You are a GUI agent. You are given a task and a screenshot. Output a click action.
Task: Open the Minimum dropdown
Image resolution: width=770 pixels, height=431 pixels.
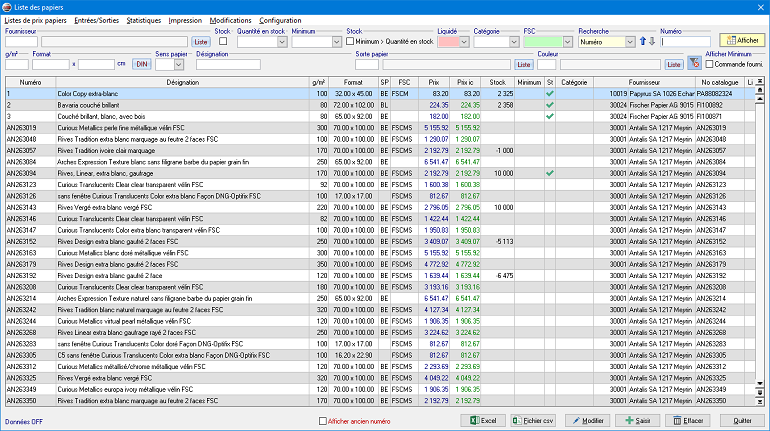tap(336, 42)
